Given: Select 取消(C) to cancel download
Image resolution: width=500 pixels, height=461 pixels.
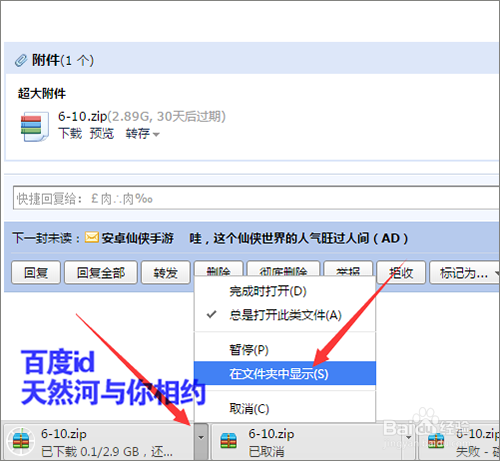Looking at the screenshot, I should tap(285, 408).
